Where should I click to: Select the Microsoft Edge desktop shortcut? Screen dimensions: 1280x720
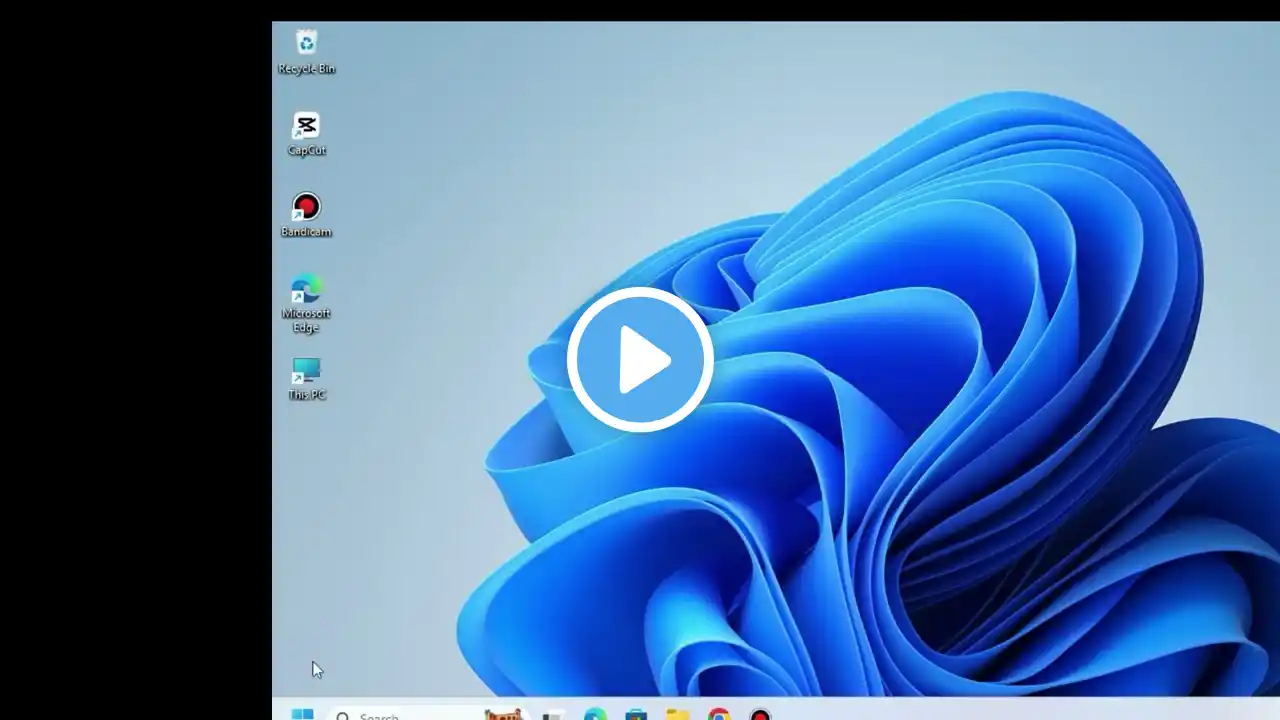[306, 304]
